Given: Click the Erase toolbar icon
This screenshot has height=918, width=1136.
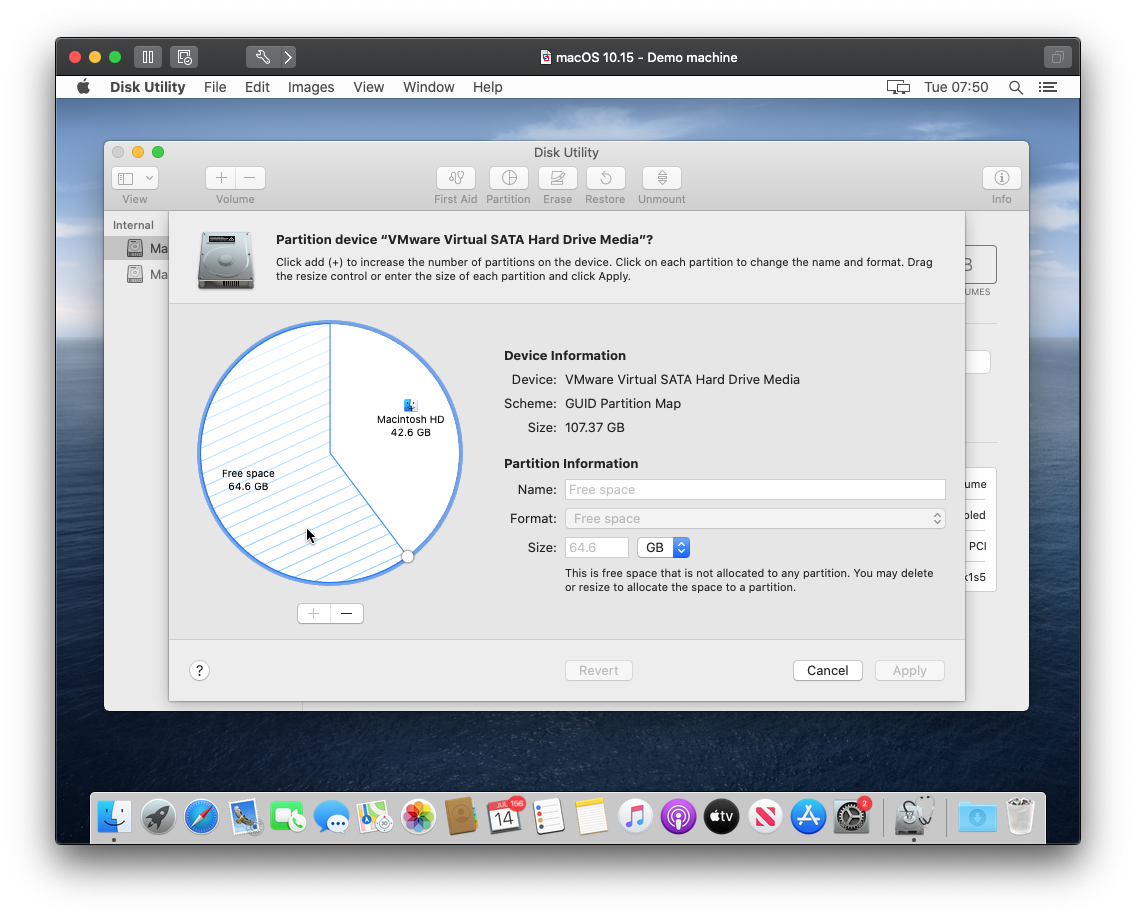Looking at the screenshot, I should tap(558, 178).
